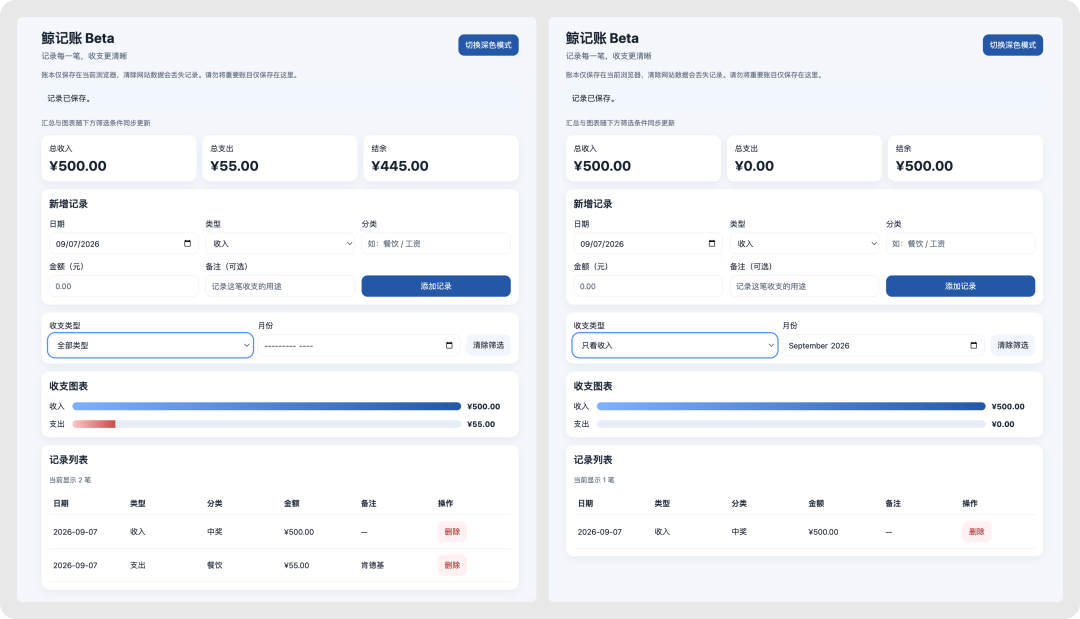Toggle dark mode button in left panel
Viewport: 1080px width, 619px height.
[488, 45]
